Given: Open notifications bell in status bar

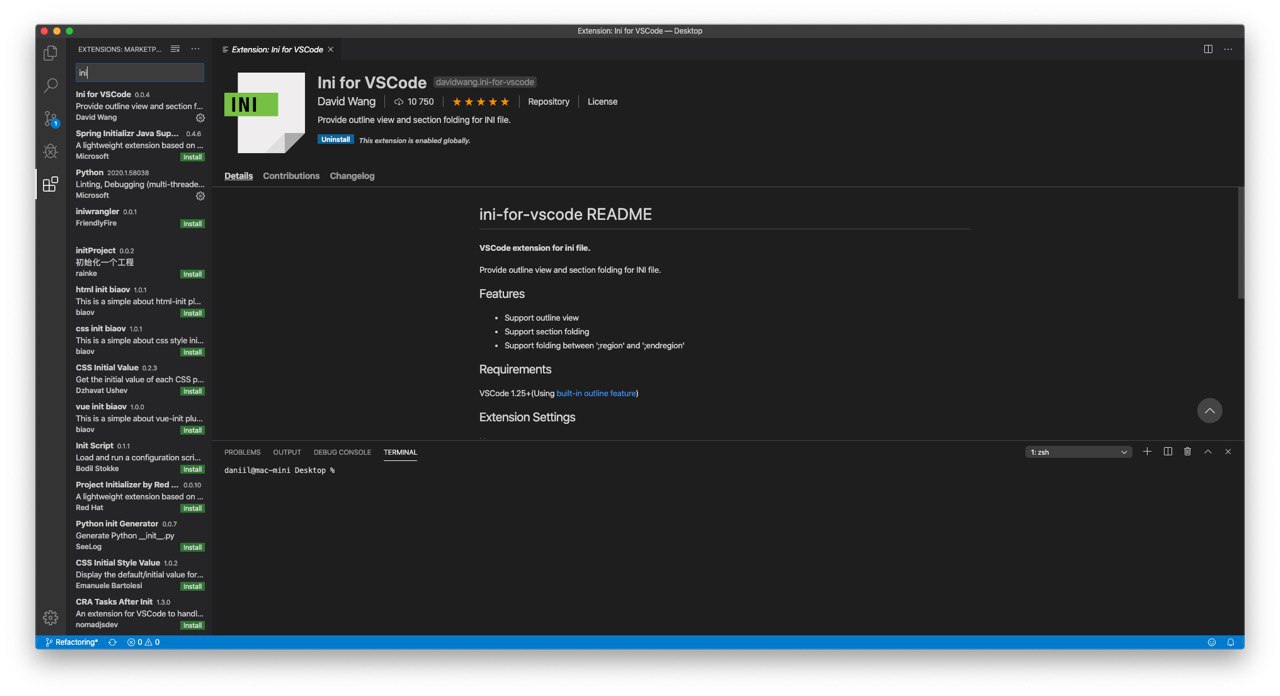Looking at the screenshot, I should pyautogui.click(x=1231, y=642).
